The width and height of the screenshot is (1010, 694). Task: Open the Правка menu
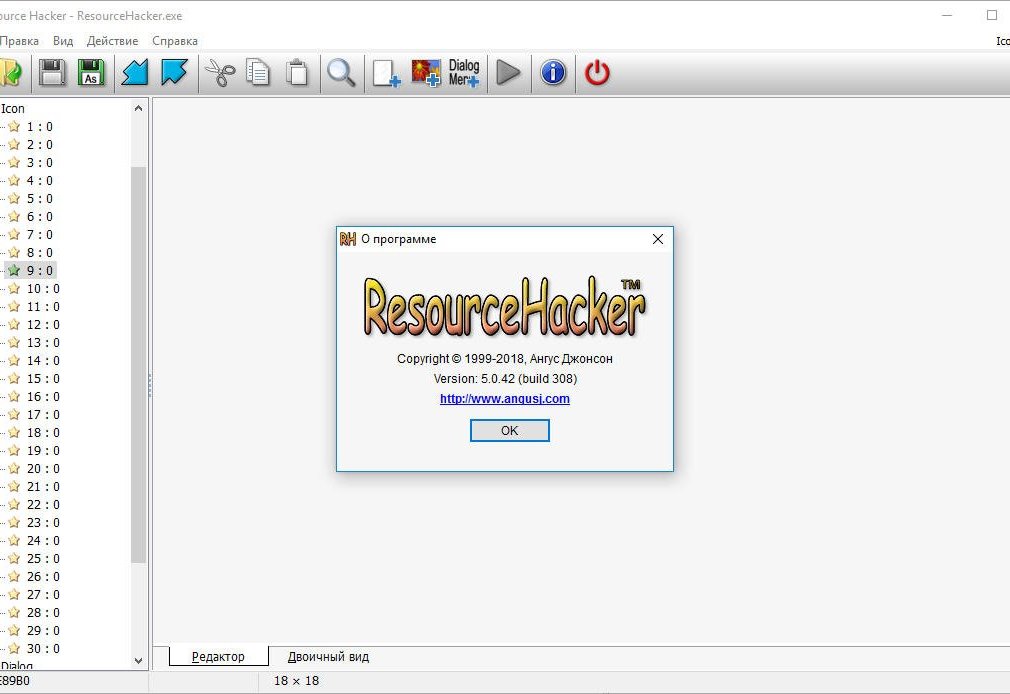pyautogui.click(x=19, y=41)
